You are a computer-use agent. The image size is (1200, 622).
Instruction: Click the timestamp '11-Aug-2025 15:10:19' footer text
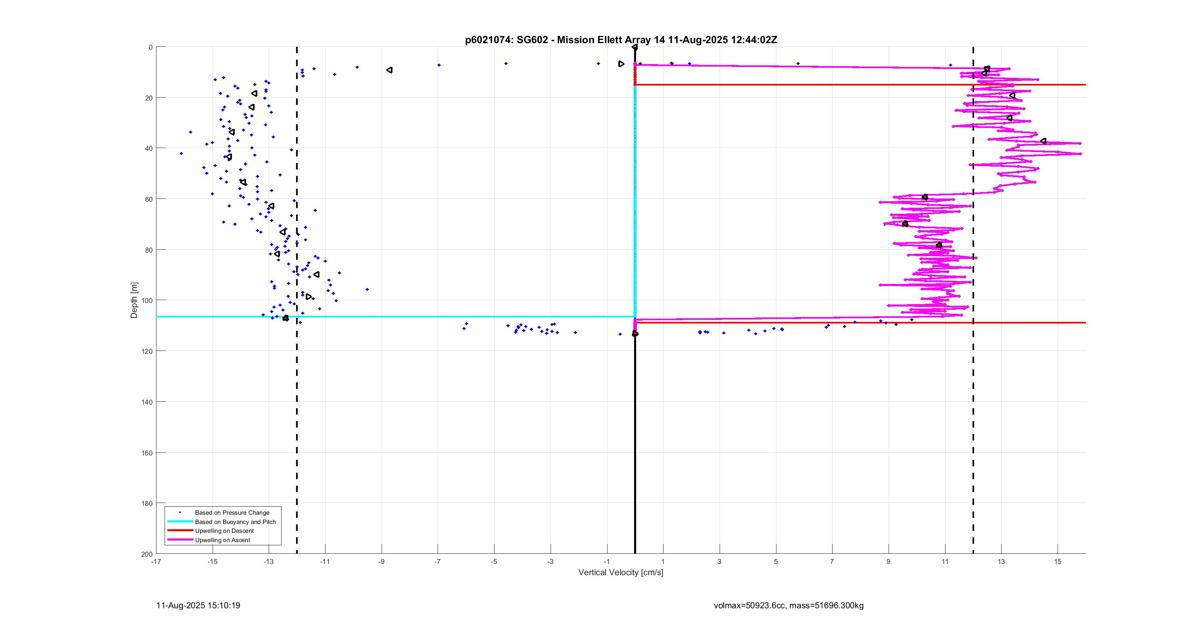198,605
